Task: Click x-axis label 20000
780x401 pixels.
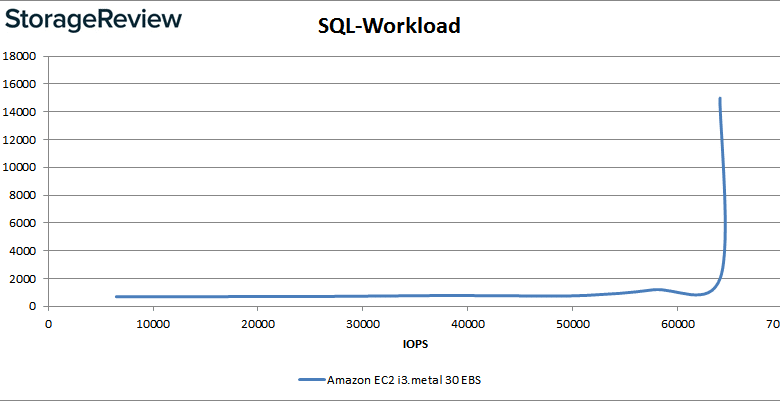Action: 258,324
